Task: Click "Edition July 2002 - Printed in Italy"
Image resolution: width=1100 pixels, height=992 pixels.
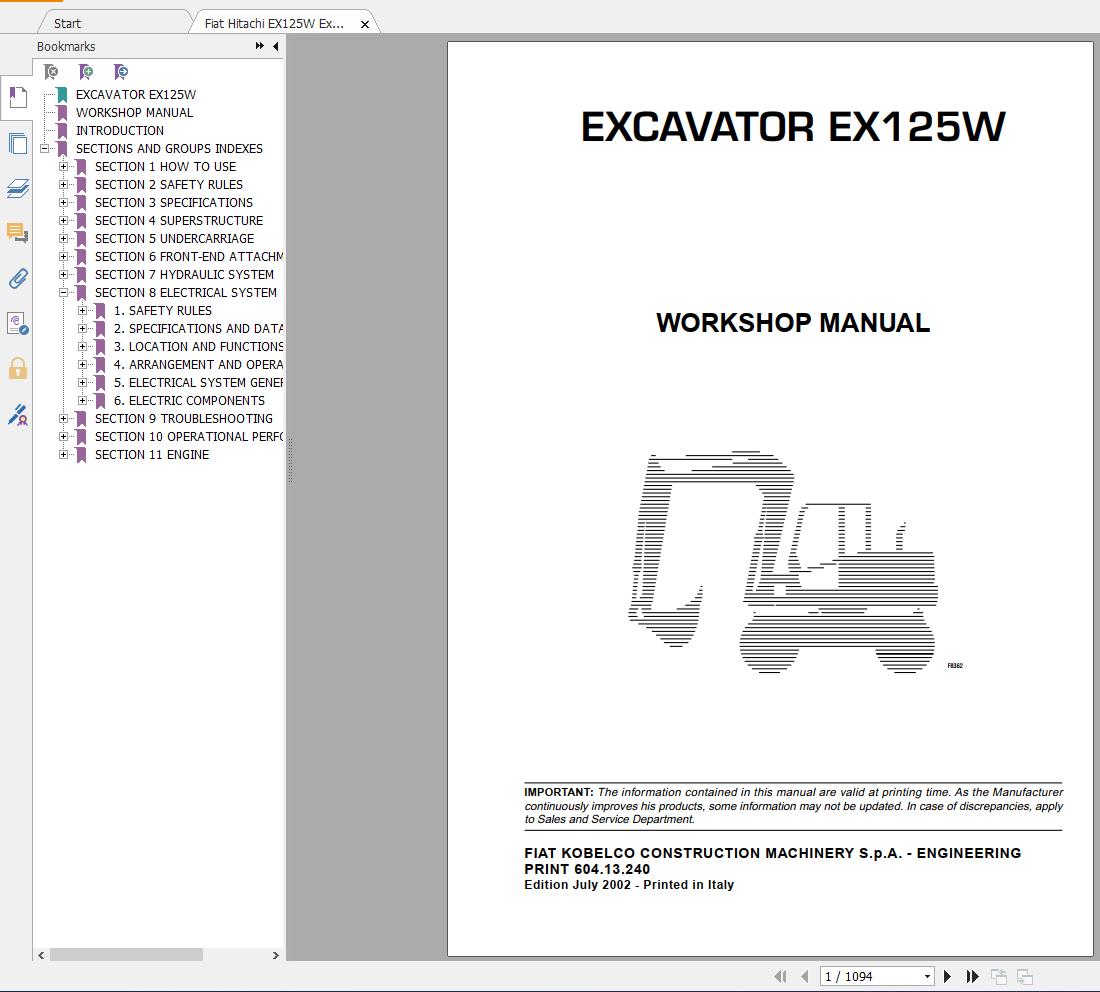Action: [629, 885]
